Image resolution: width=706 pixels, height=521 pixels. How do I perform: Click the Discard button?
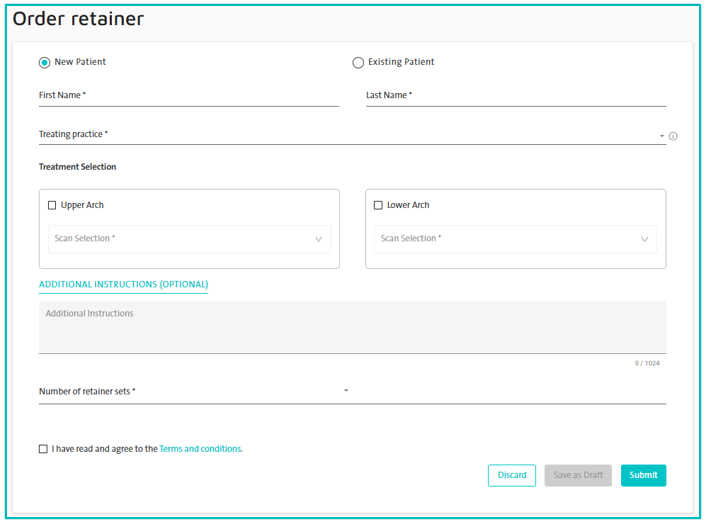(x=511, y=475)
